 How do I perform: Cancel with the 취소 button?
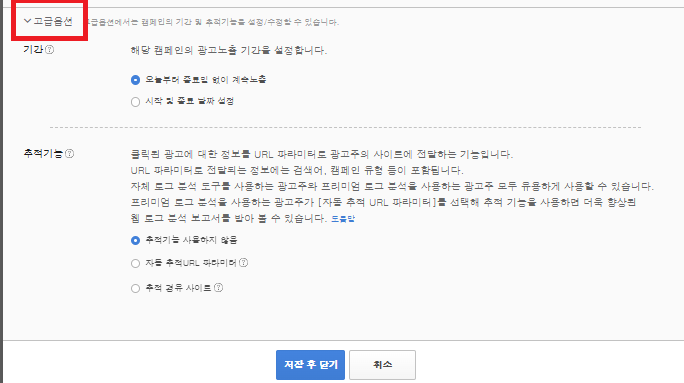coord(382,365)
